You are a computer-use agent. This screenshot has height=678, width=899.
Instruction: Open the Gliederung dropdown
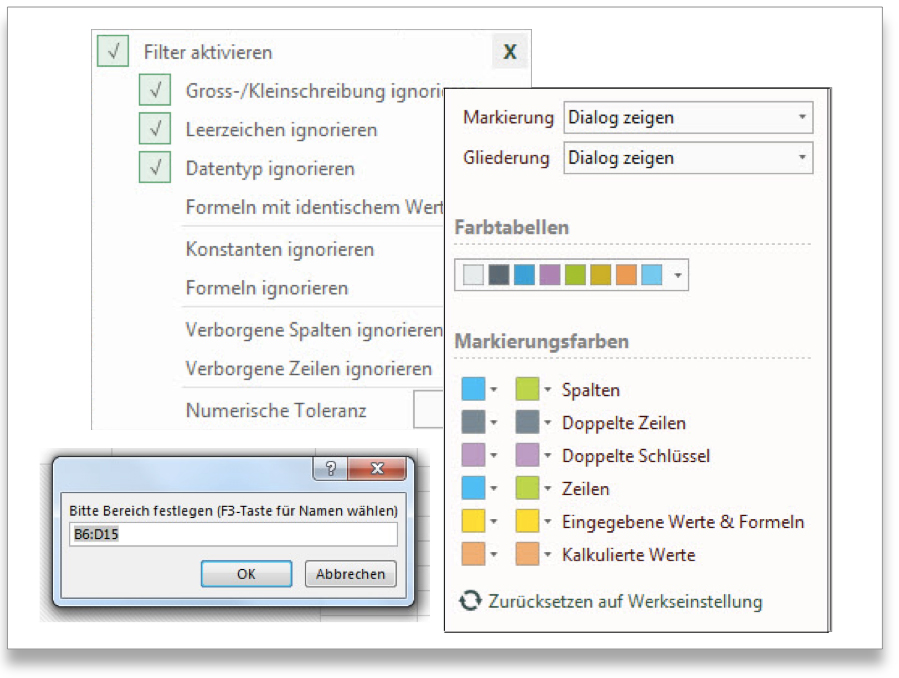[x=688, y=158]
